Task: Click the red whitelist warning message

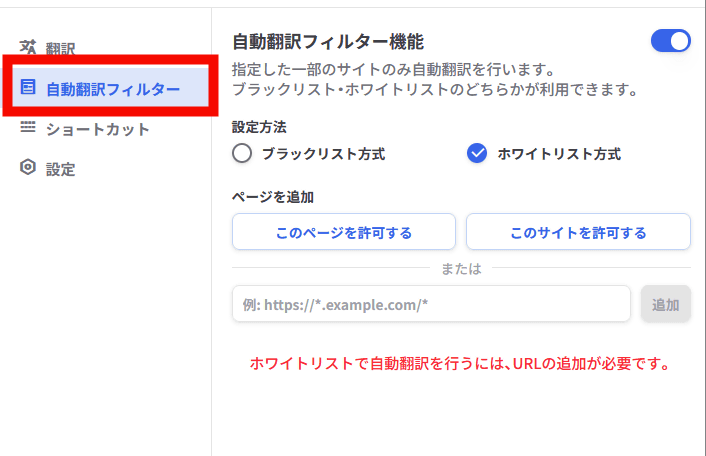Action: (460, 363)
